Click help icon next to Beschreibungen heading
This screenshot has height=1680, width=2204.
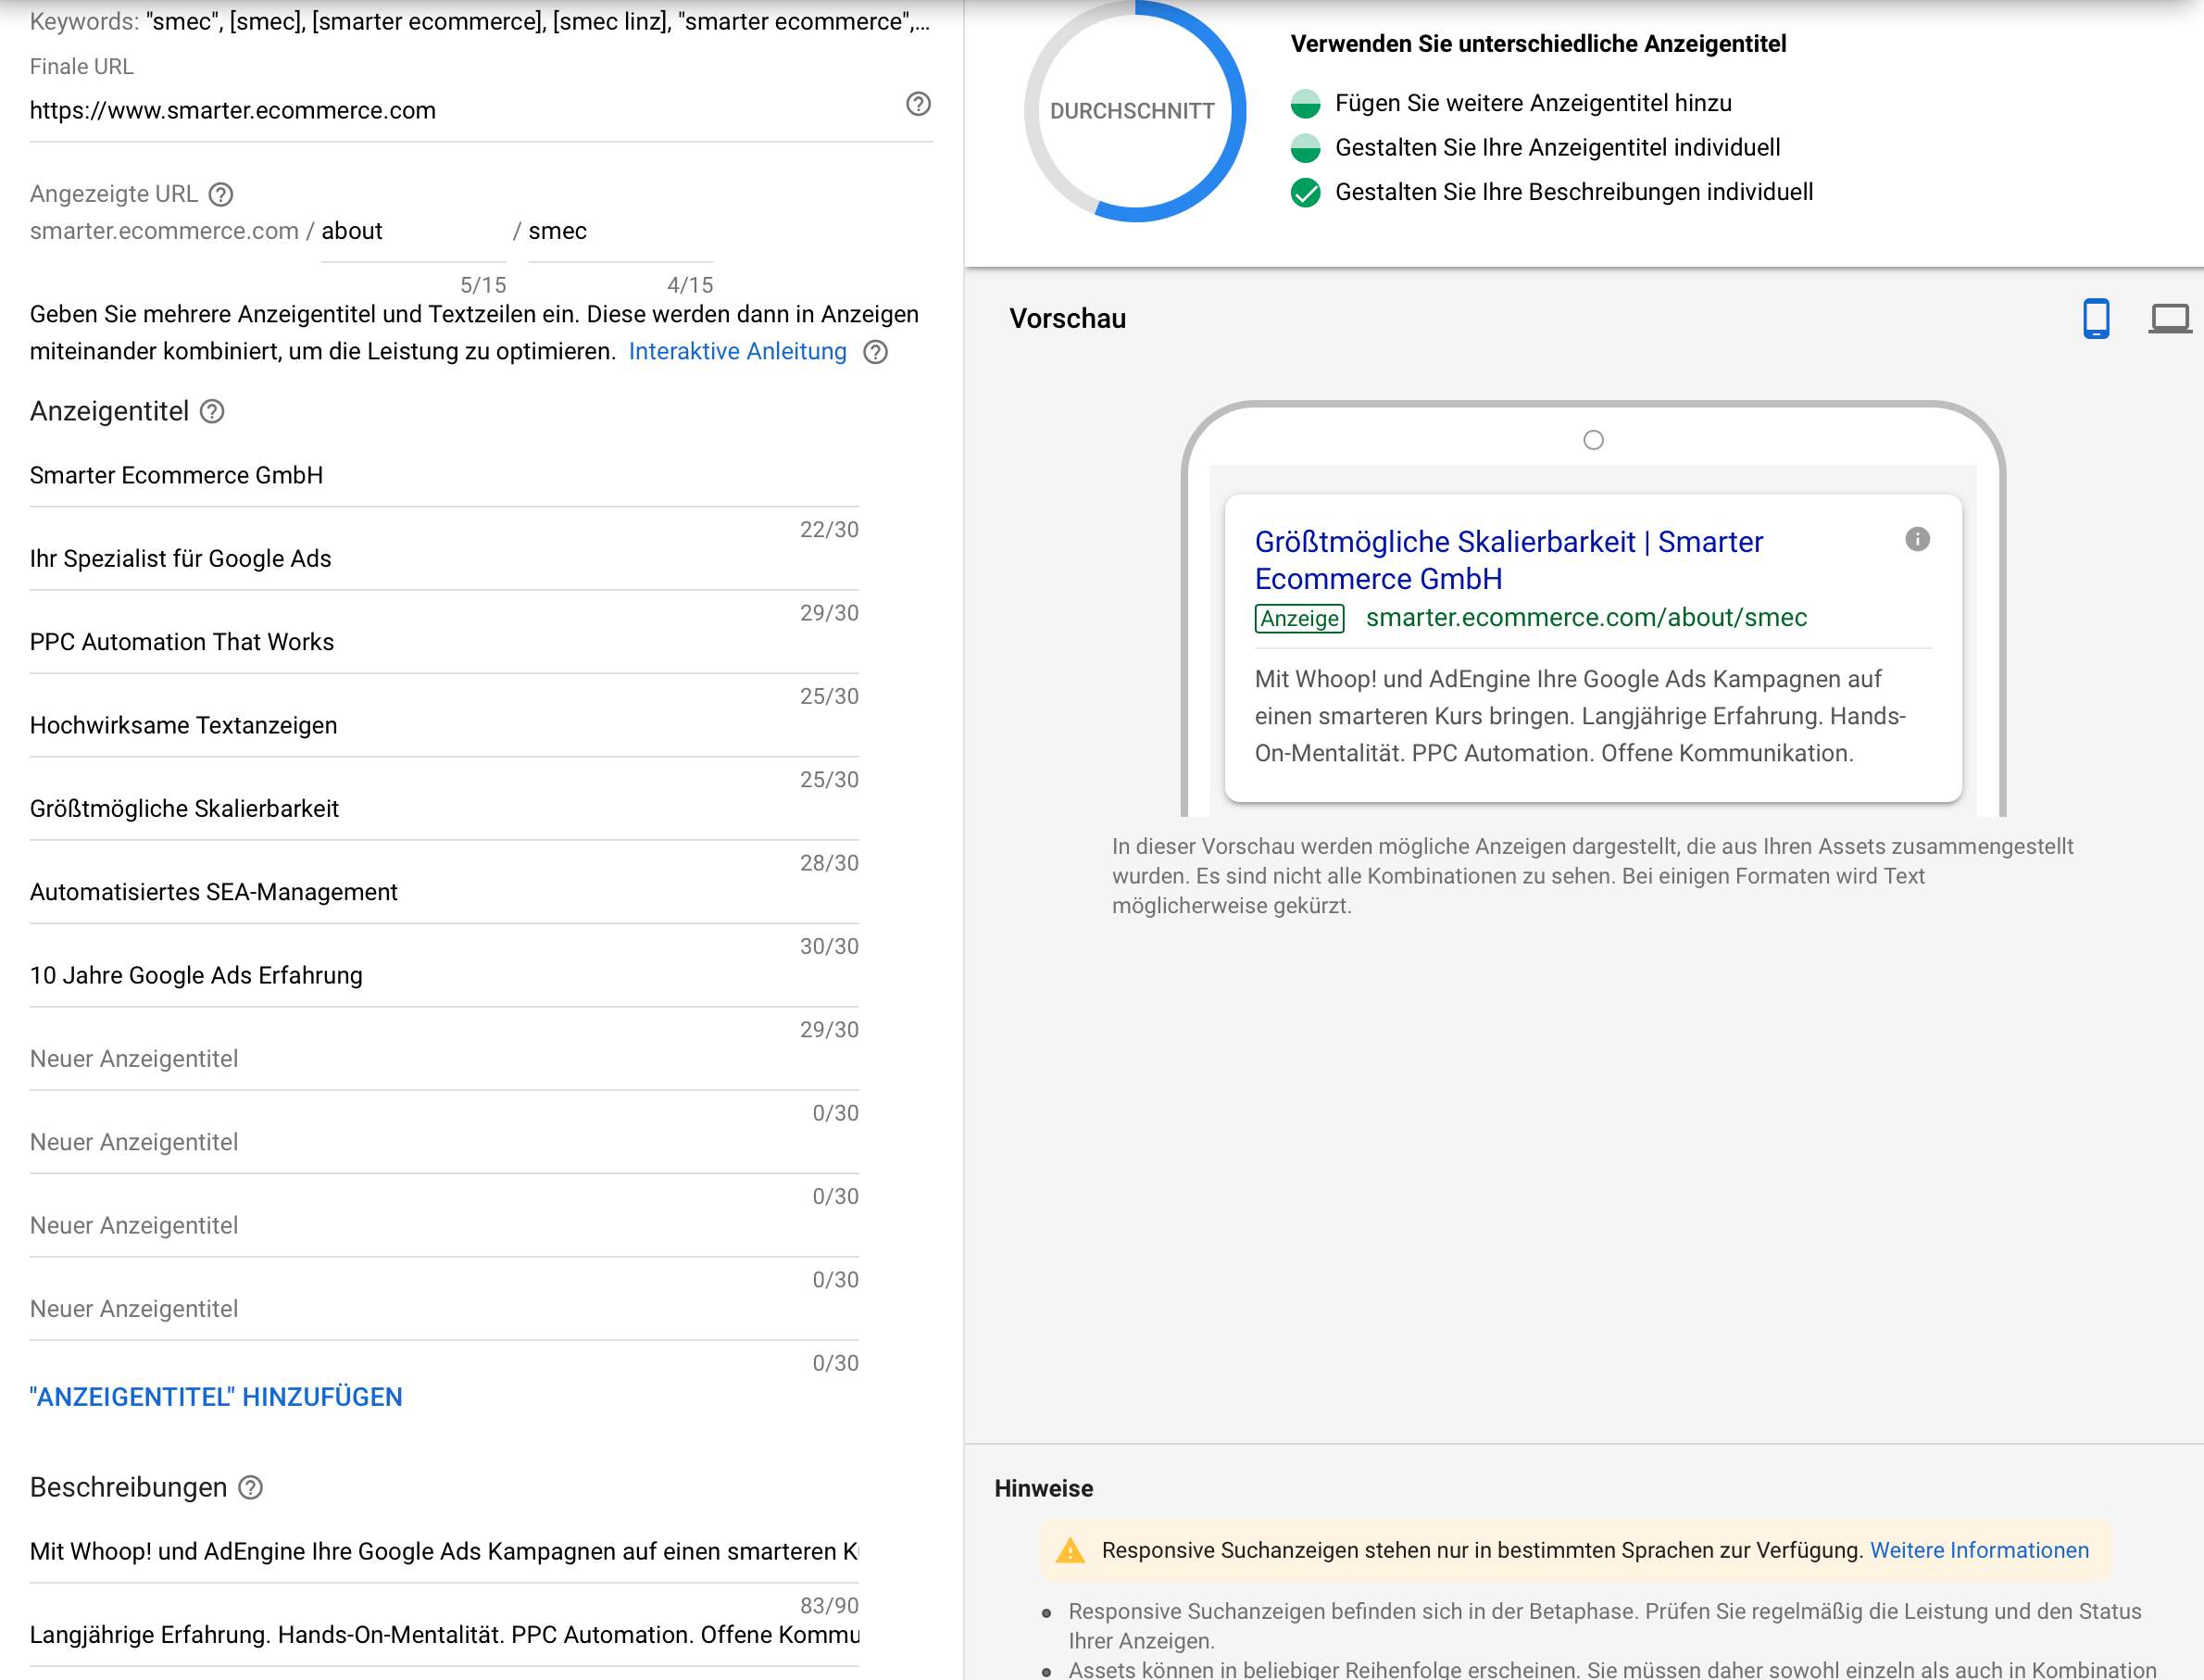[x=251, y=1488]
